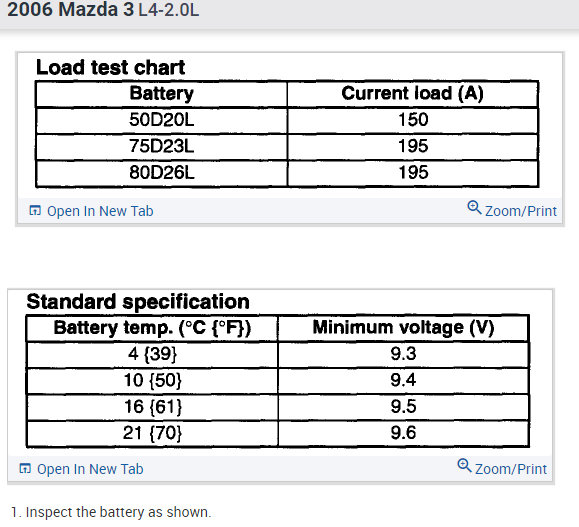Click the Battery temp. column header
Image resolution: width=579 pixels, height=527 pixels.
click(x=152, y=328)
